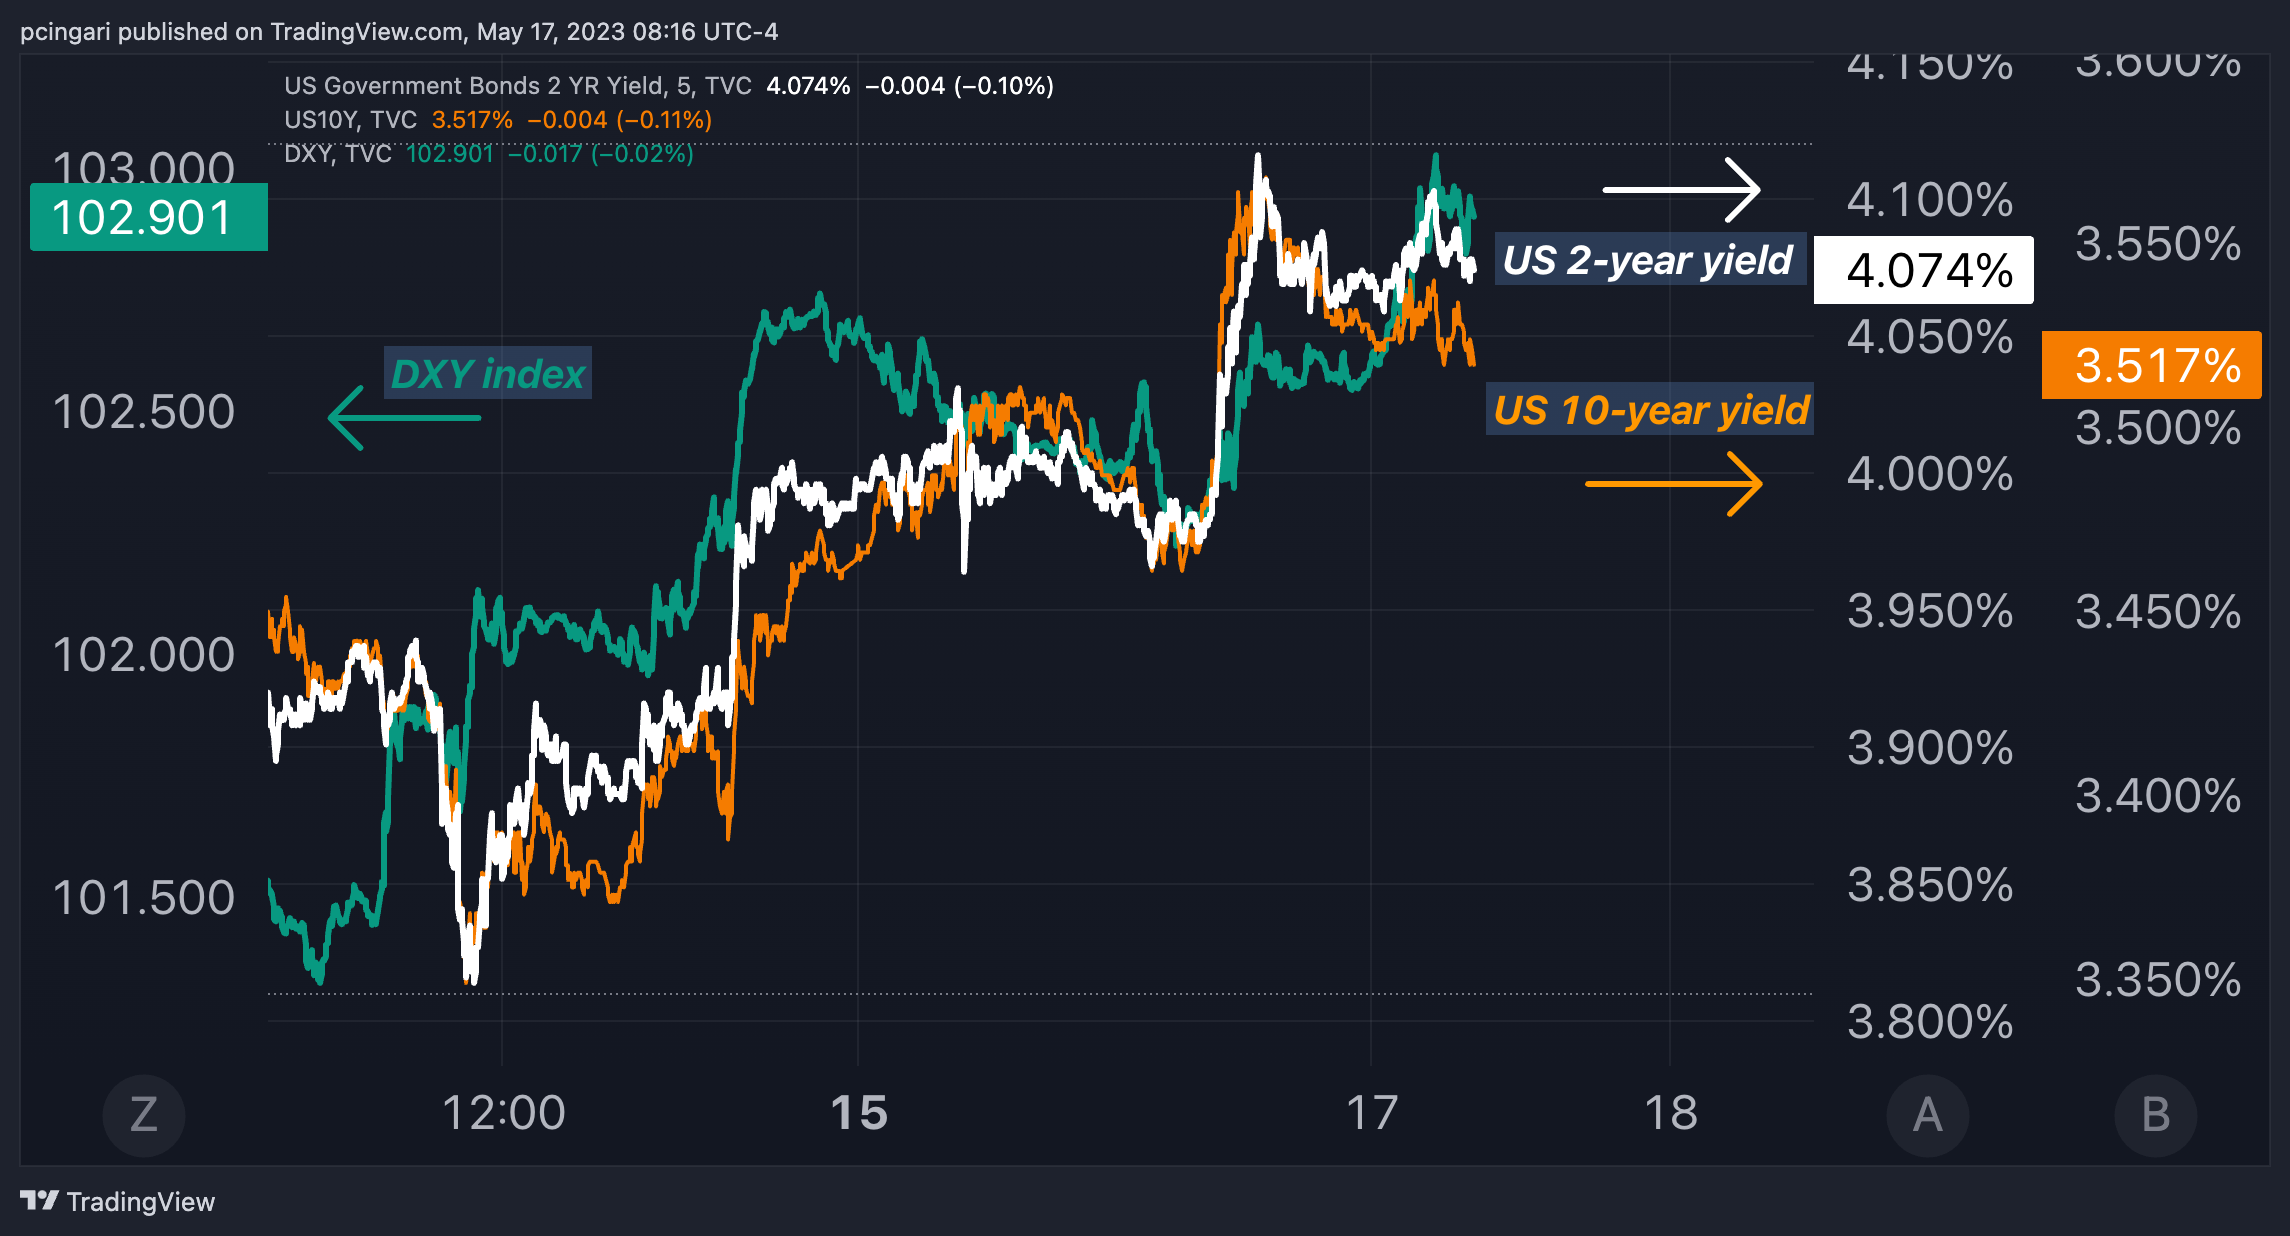Select the US10Y, TVC legend entry
The image size is (2290, 1236).
[x=350, y=120]
